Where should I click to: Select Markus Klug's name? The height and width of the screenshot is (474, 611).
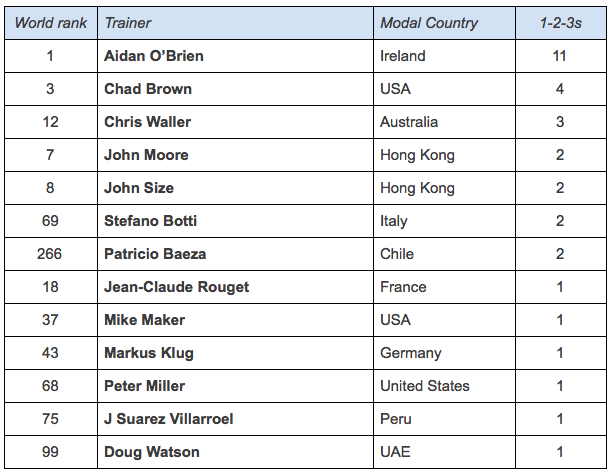149,353
